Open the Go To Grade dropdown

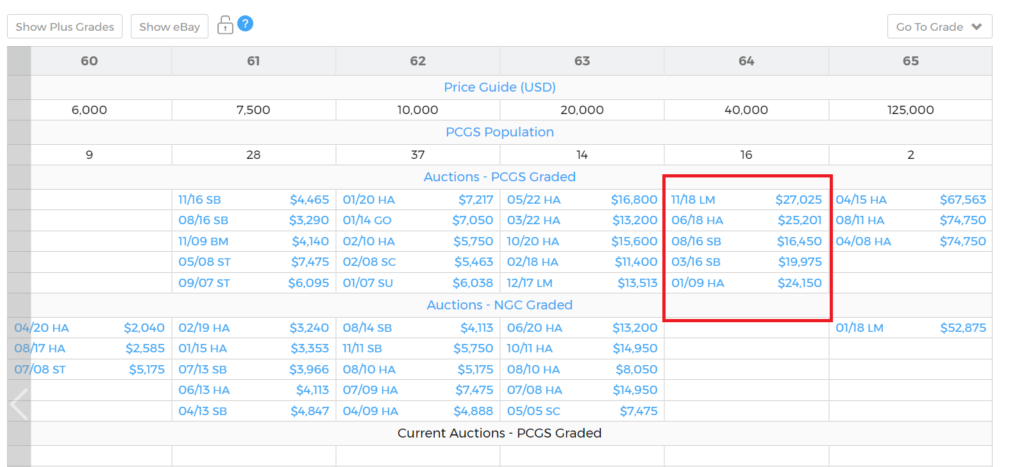pyautogui.click(x=939, y=27)
